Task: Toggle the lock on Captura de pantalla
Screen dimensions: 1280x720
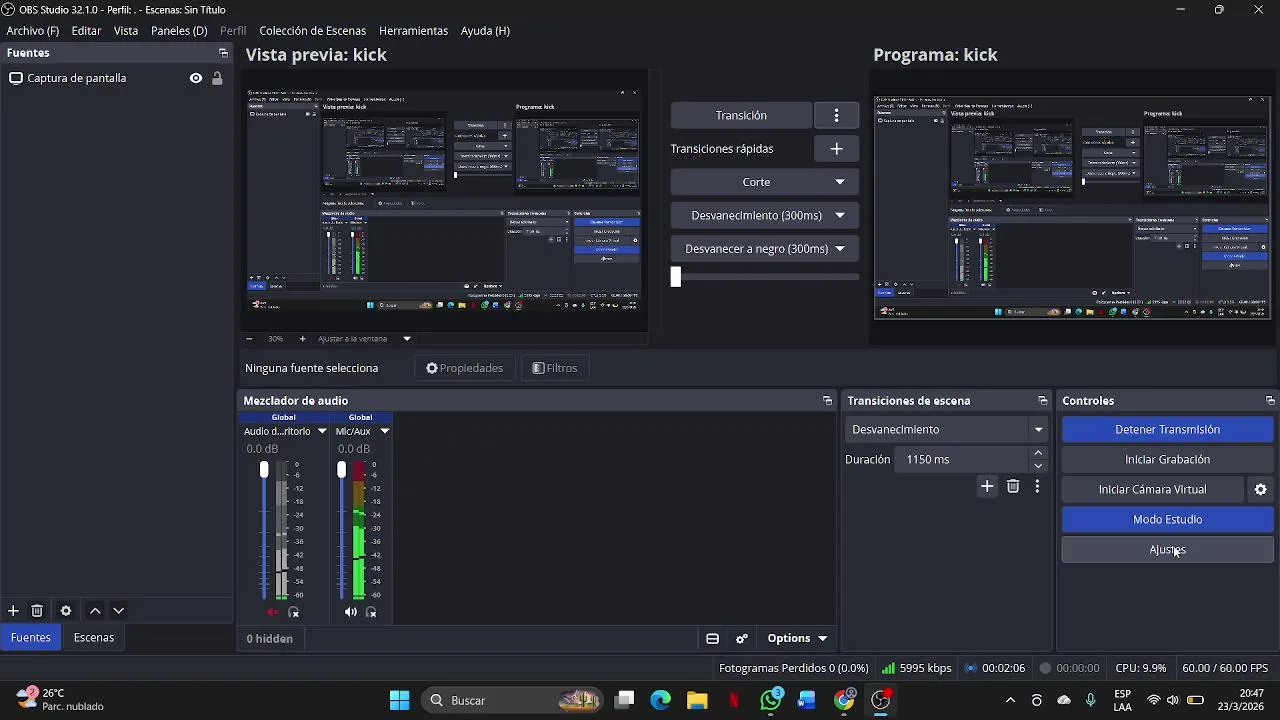Action: point(217,78)
